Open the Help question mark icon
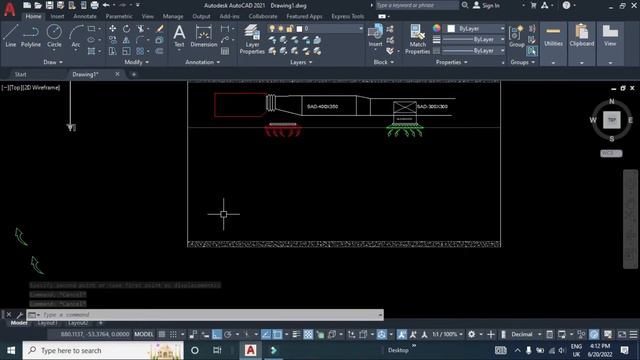 (x=566, y=5)
